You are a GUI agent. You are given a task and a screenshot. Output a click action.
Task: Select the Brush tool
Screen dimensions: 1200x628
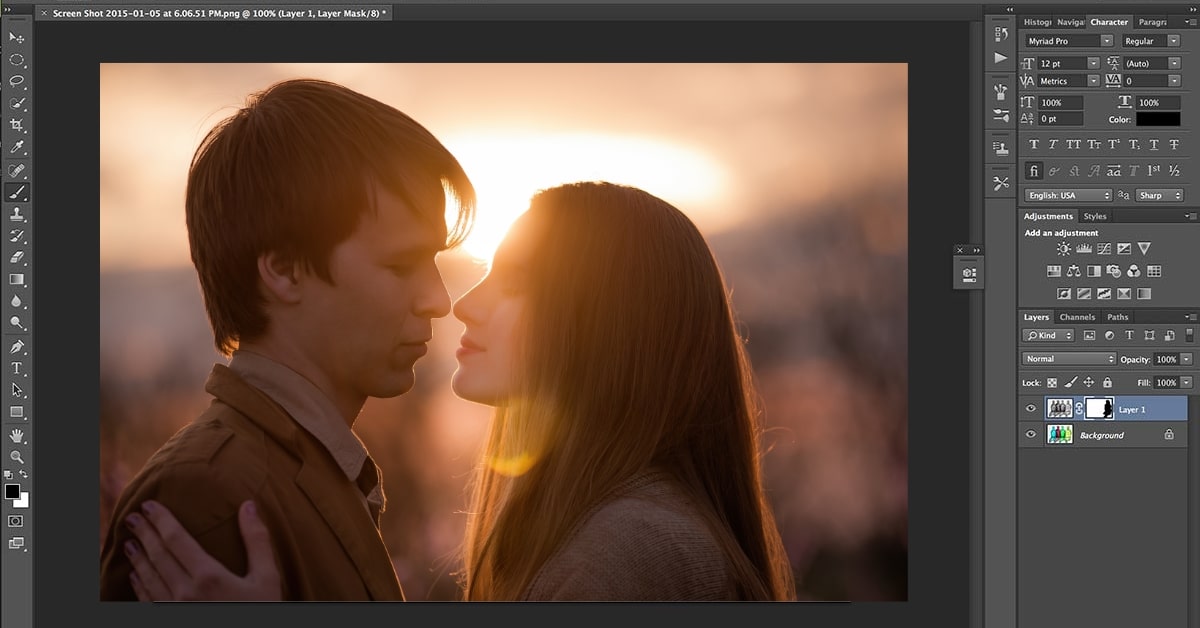17,193
